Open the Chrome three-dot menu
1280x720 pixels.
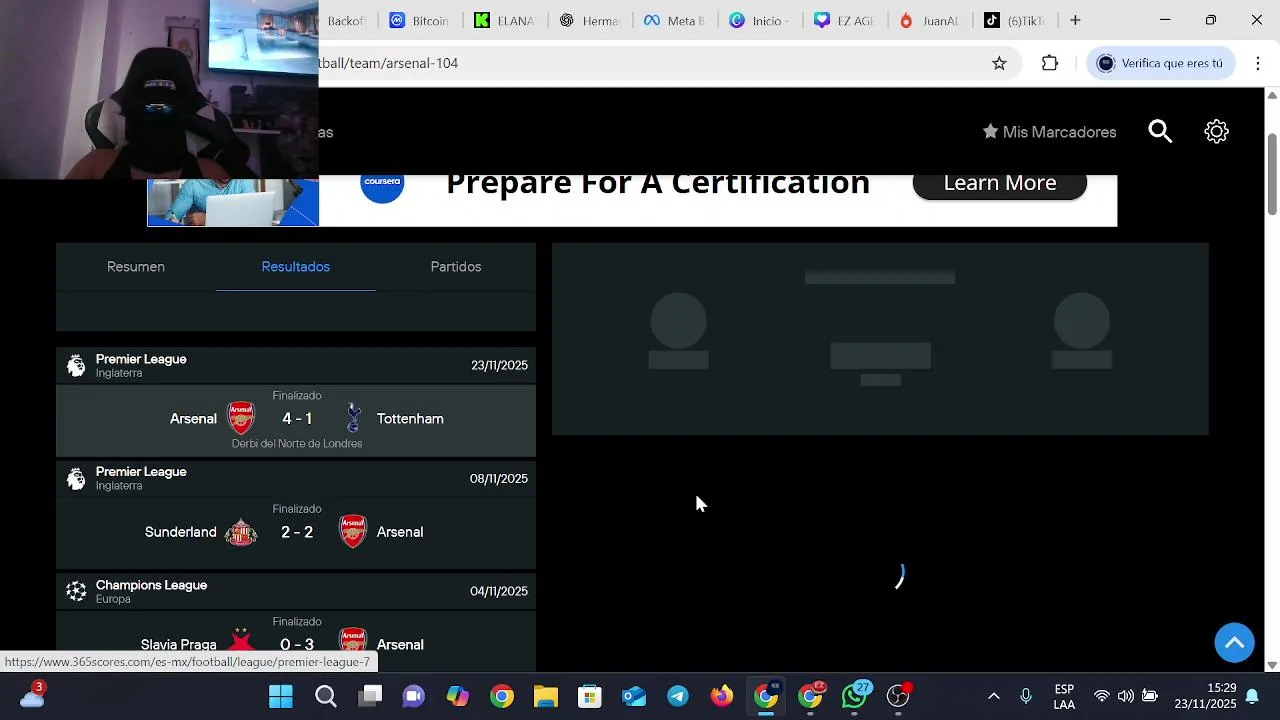1258,63
